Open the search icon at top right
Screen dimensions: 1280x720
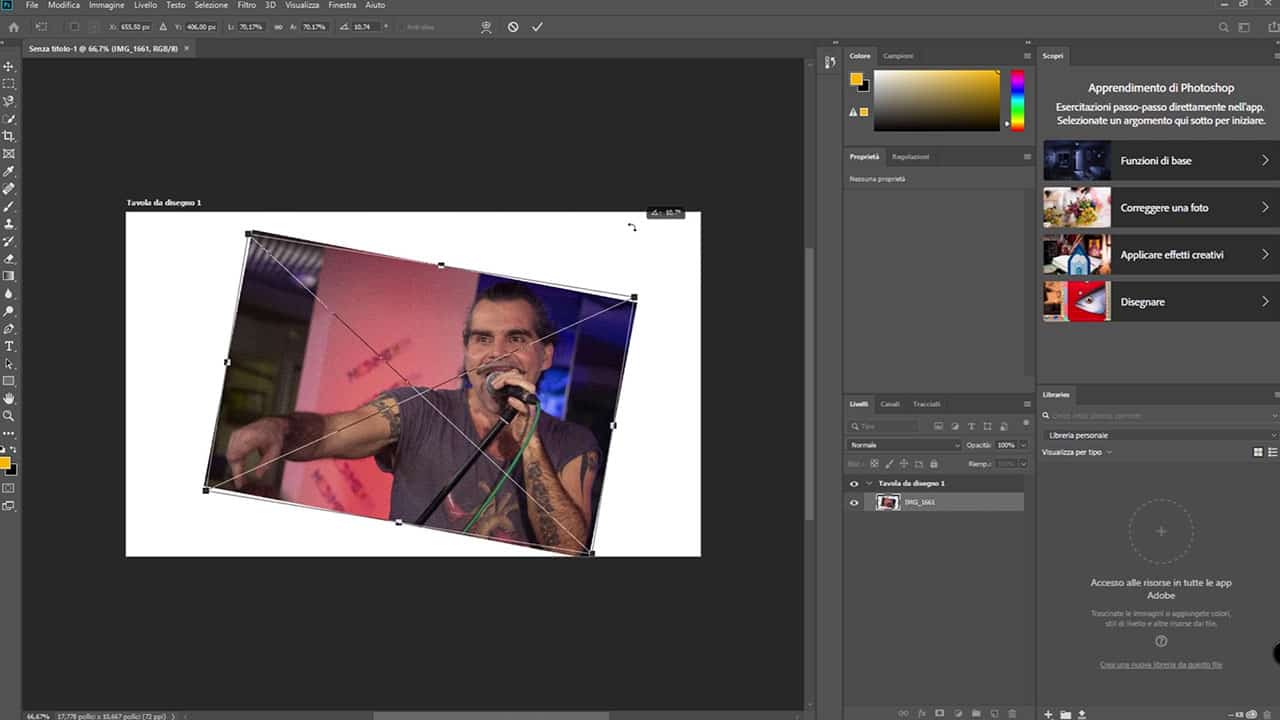click(x=1224, y=27)
